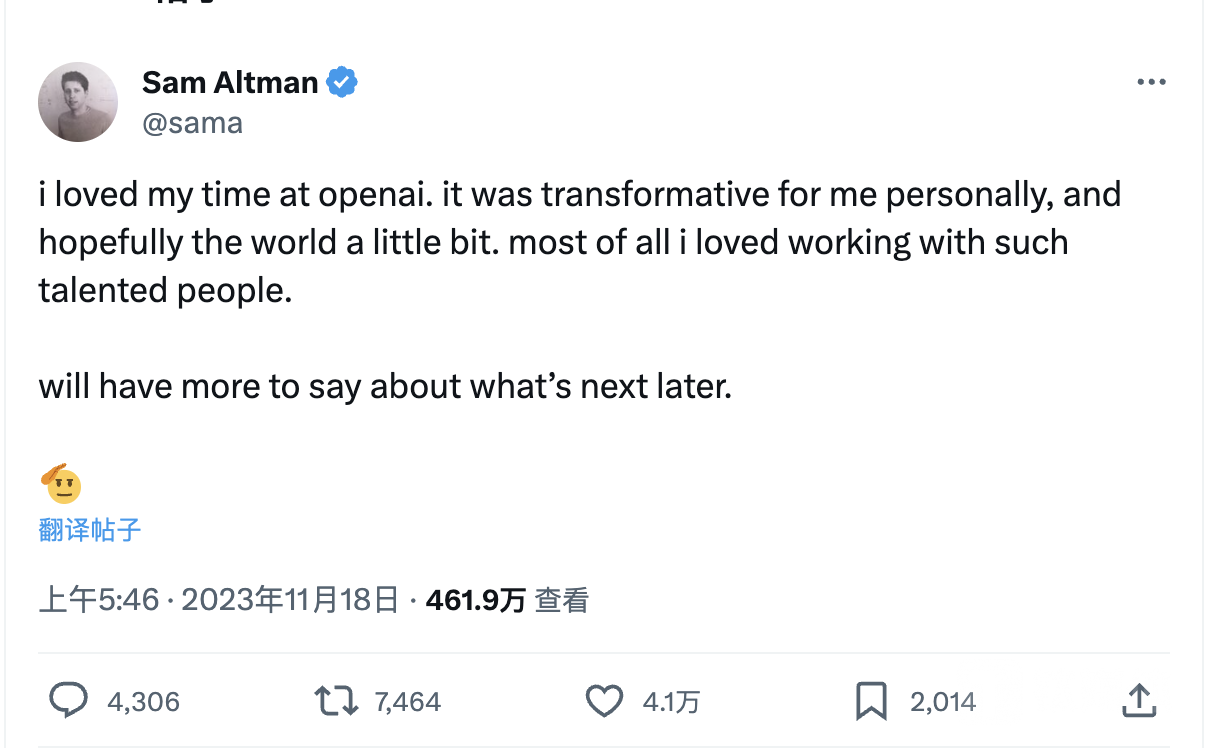Click the reply speech bubble icon

68,701
